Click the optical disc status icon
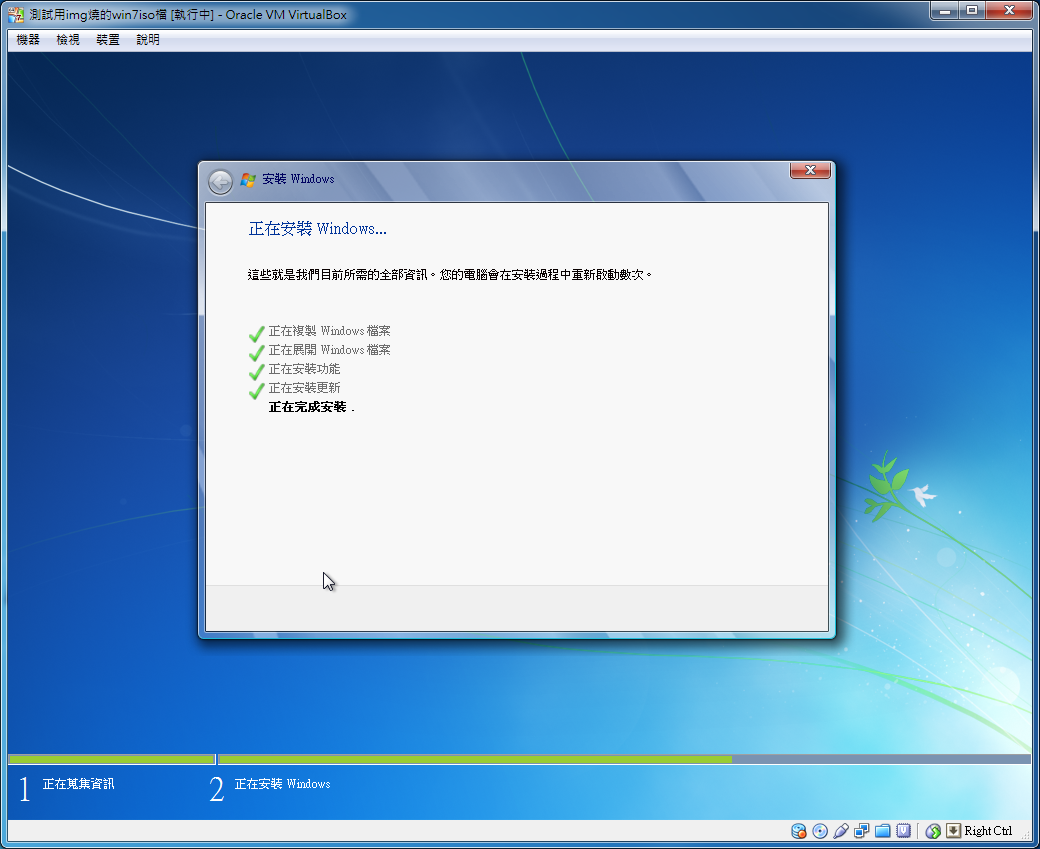 (820, 830)
